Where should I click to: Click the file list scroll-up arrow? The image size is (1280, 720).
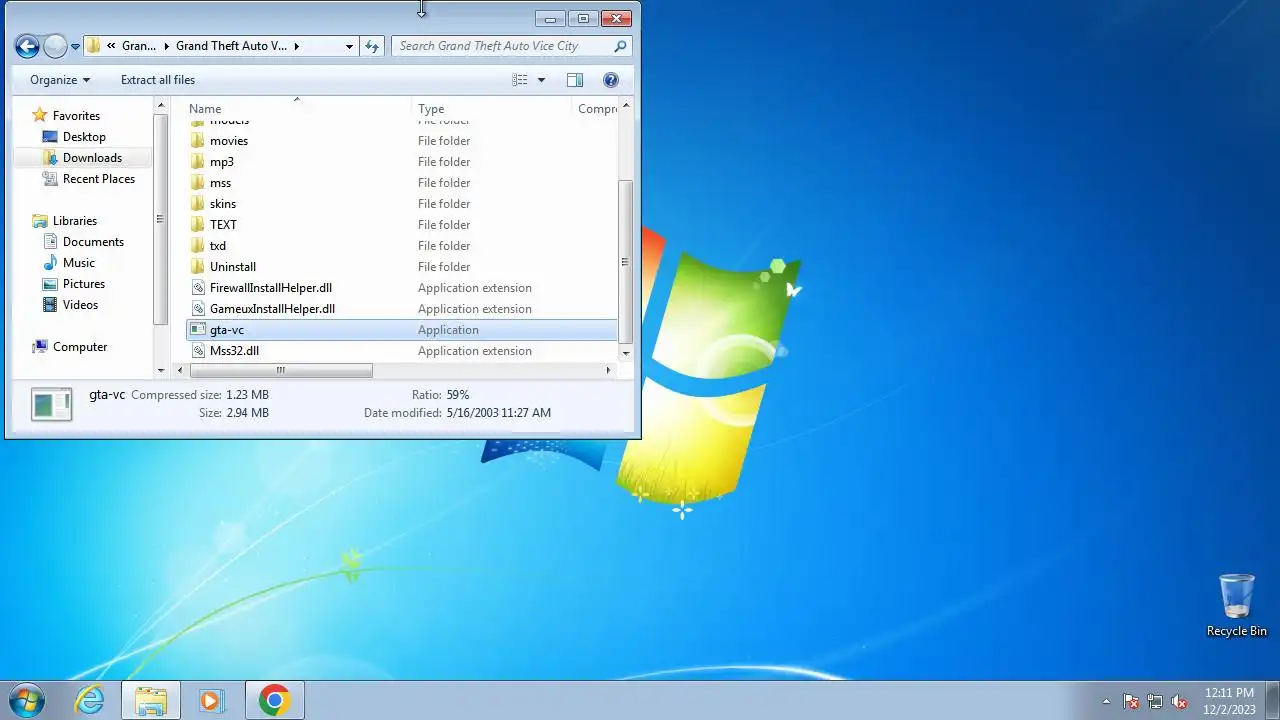click(626, 105)
